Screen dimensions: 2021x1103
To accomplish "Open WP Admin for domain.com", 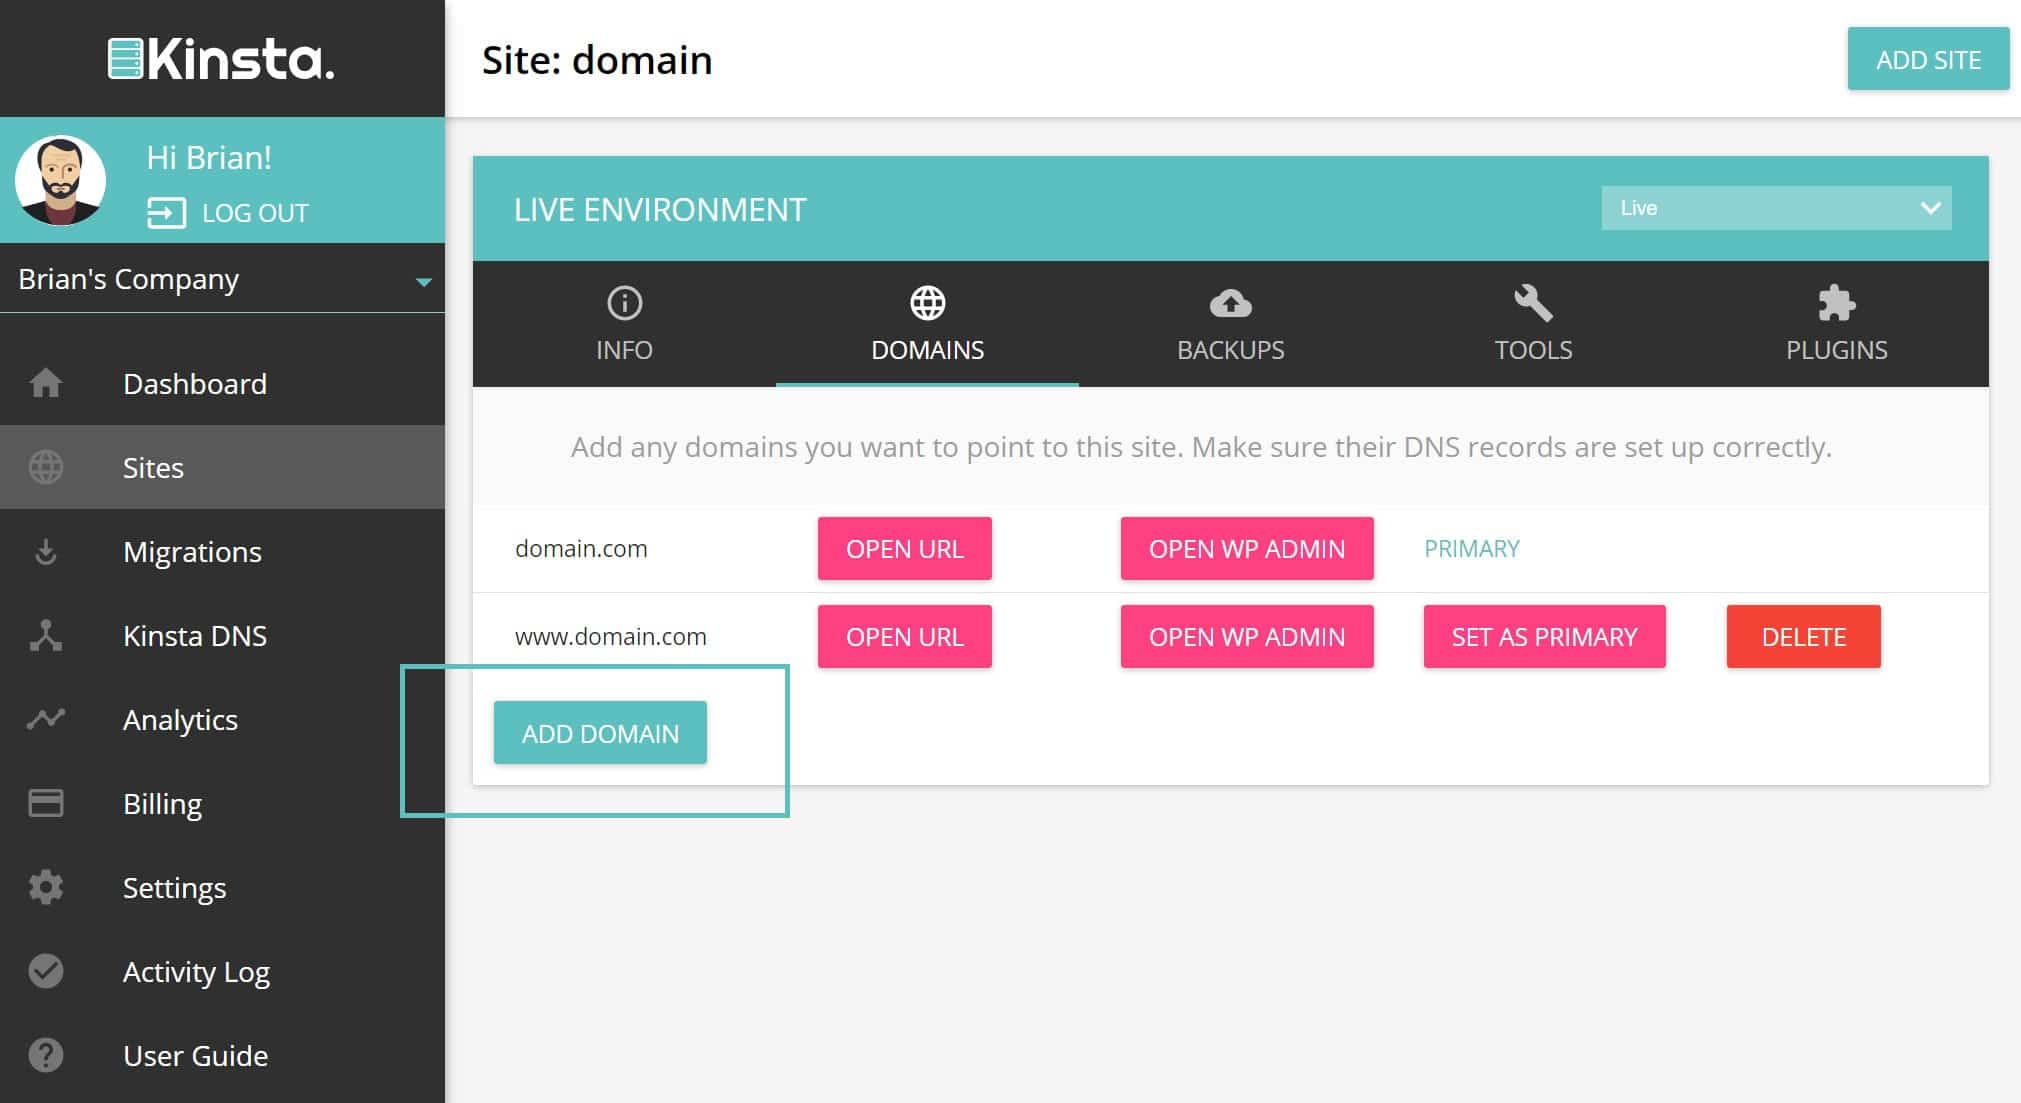I will pos(1246,549).
